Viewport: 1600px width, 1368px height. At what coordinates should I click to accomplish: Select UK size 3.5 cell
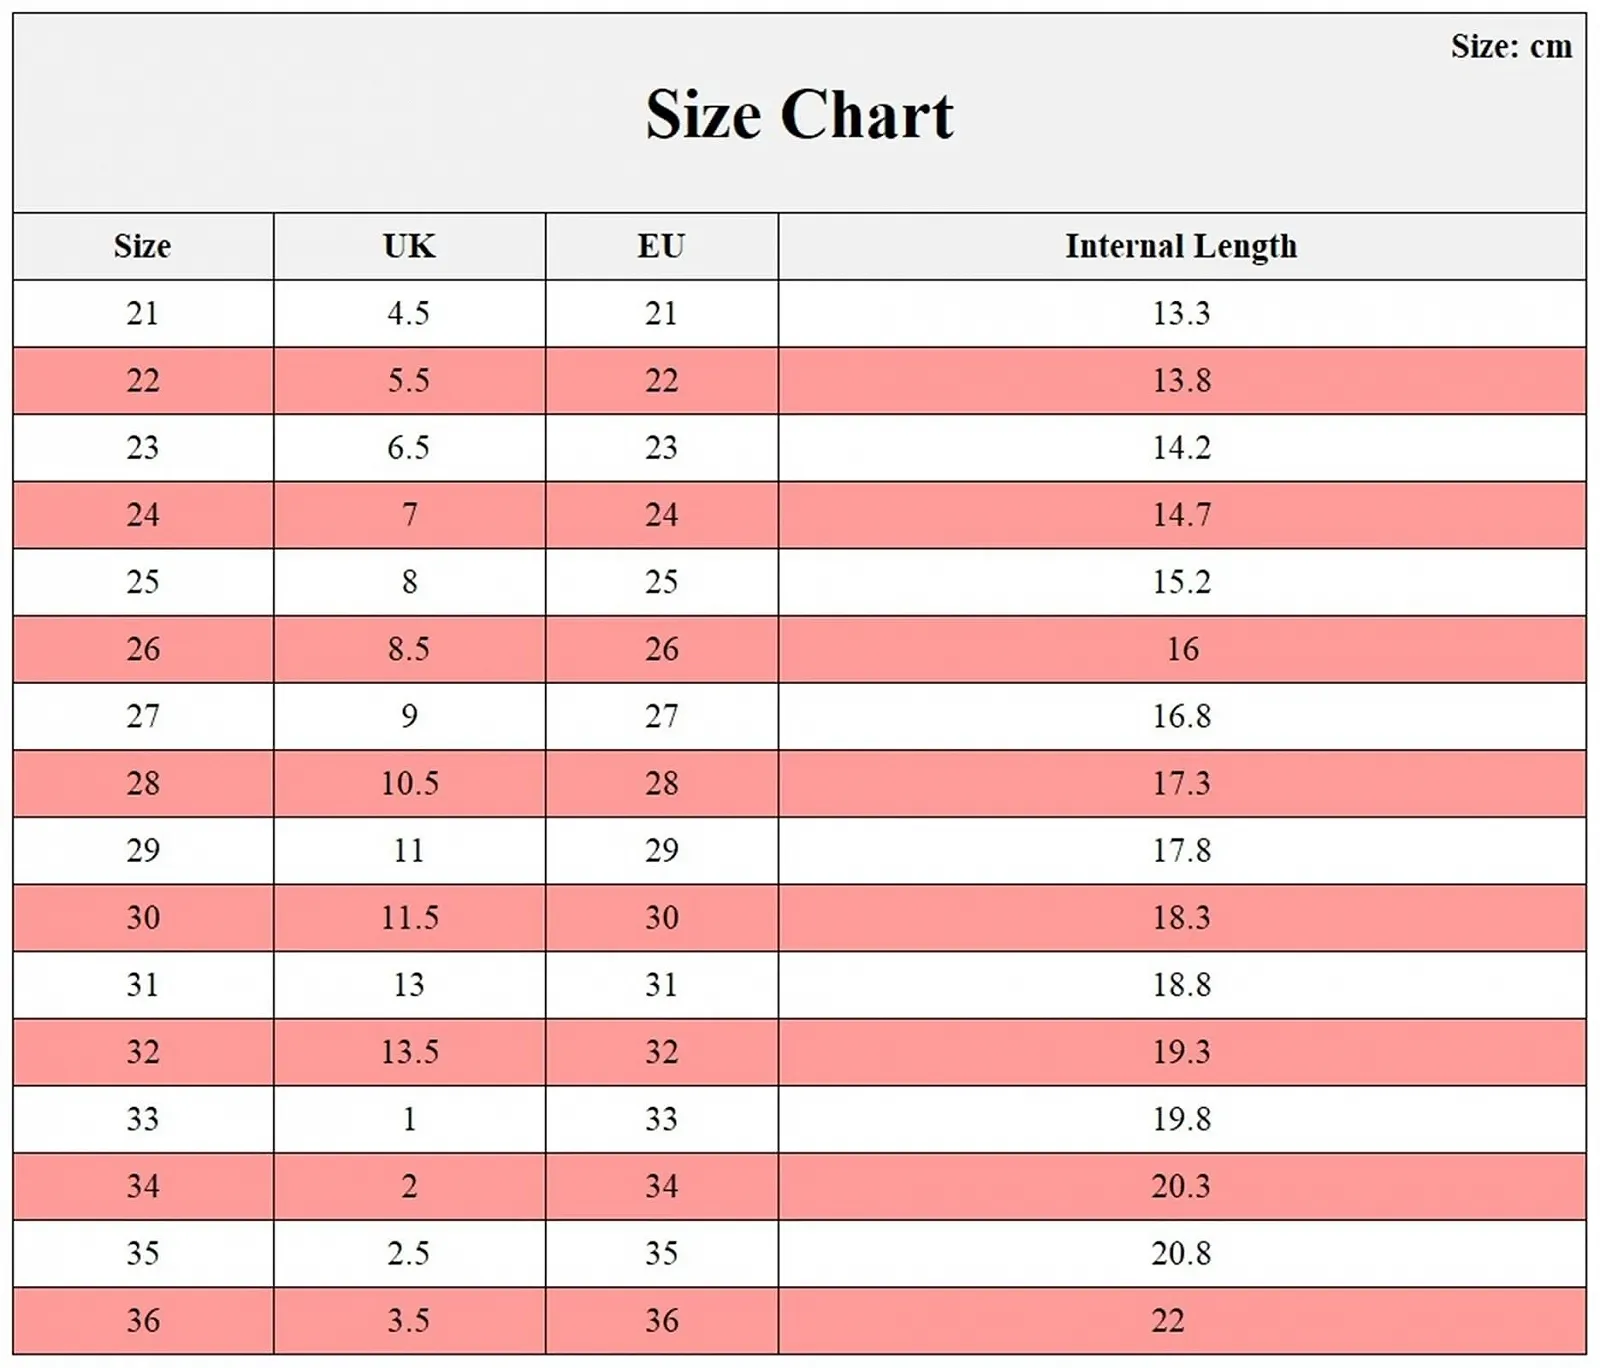[409, 1320]
